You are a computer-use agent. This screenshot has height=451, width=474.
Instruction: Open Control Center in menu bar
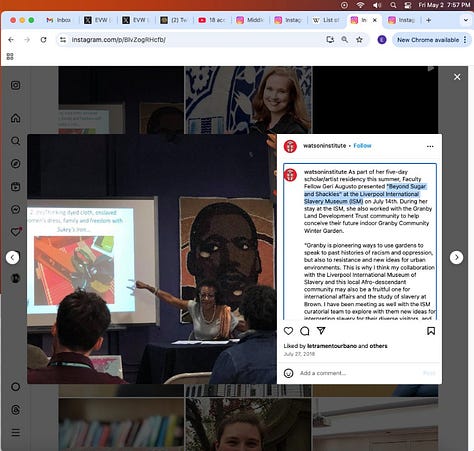pos(408,5)
